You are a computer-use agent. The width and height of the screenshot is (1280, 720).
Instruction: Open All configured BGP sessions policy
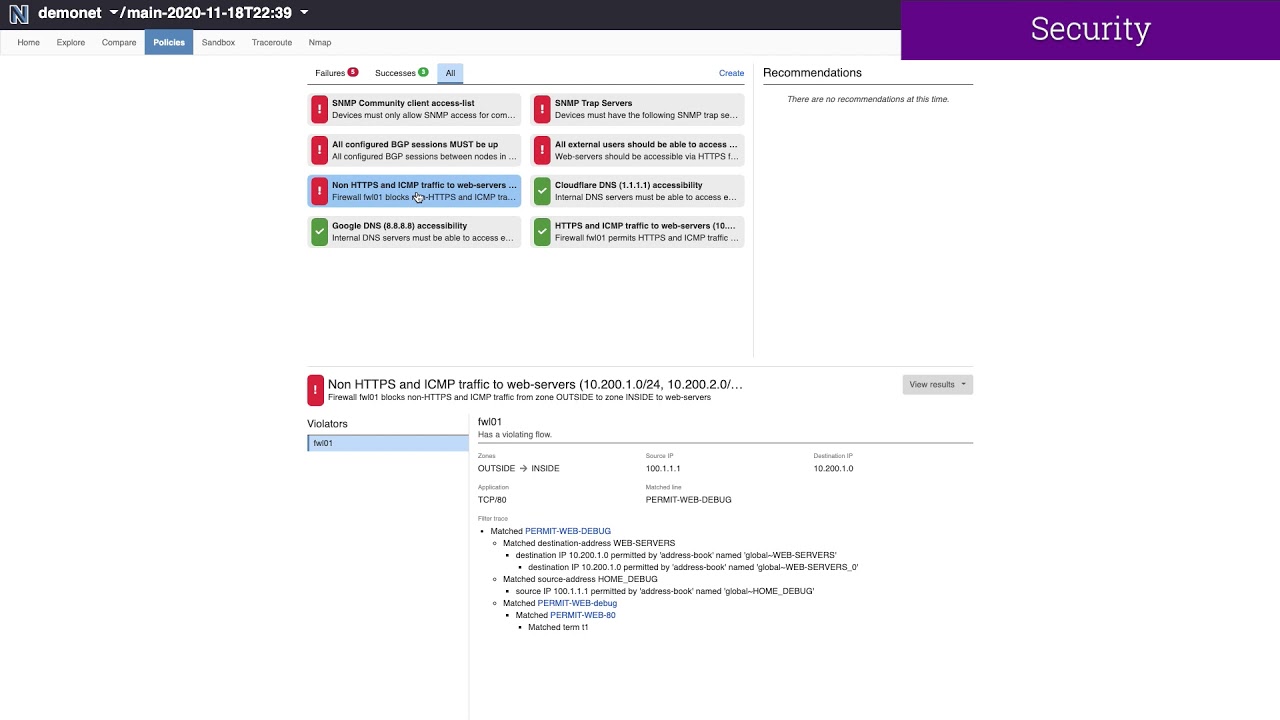414,150
